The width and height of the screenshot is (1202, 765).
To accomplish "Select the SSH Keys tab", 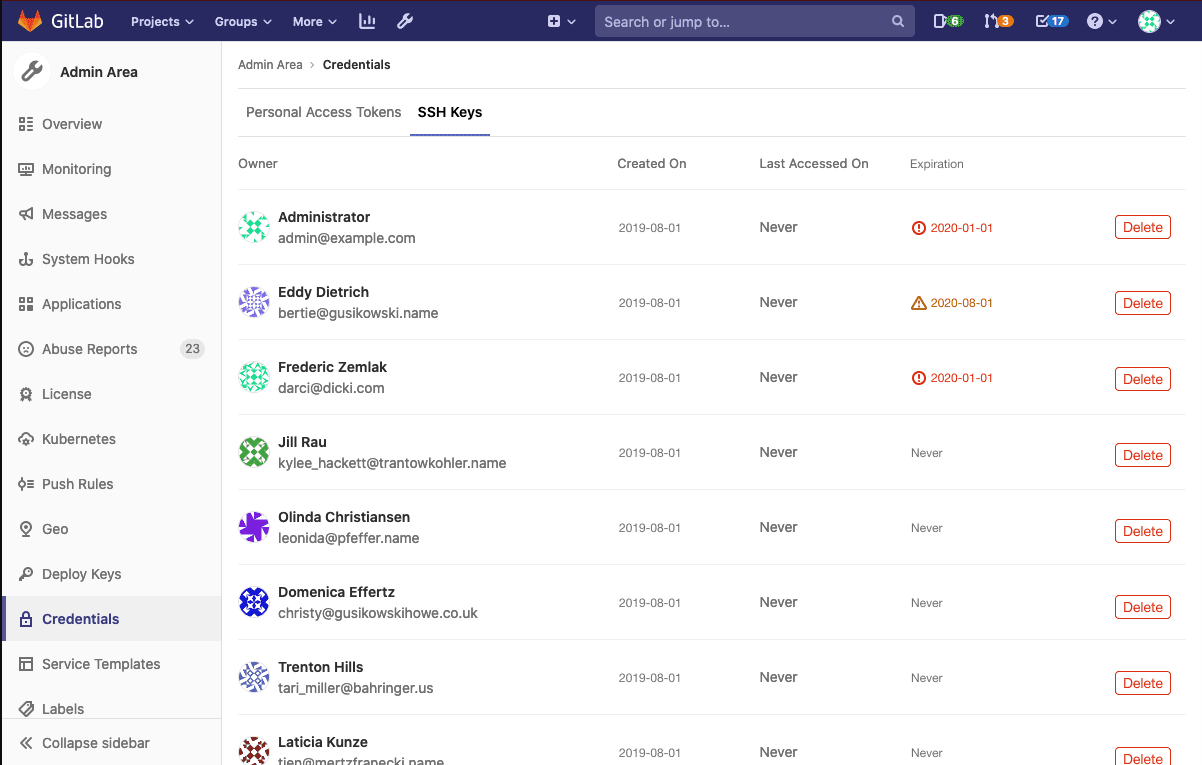I will (x=449, y=112).
